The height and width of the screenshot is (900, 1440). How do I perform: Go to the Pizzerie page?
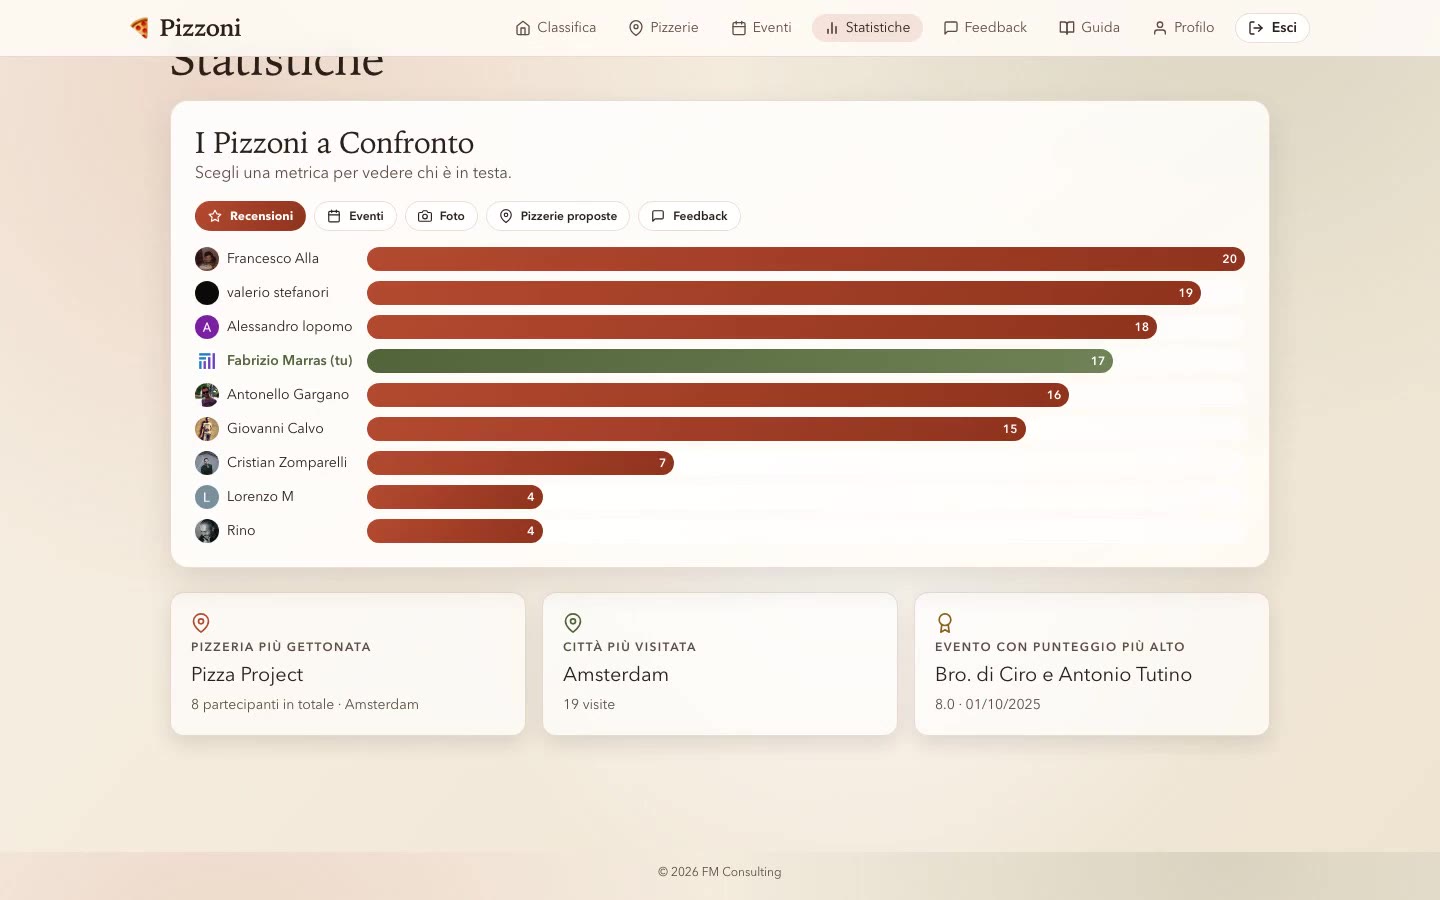(x=663, y=28)
